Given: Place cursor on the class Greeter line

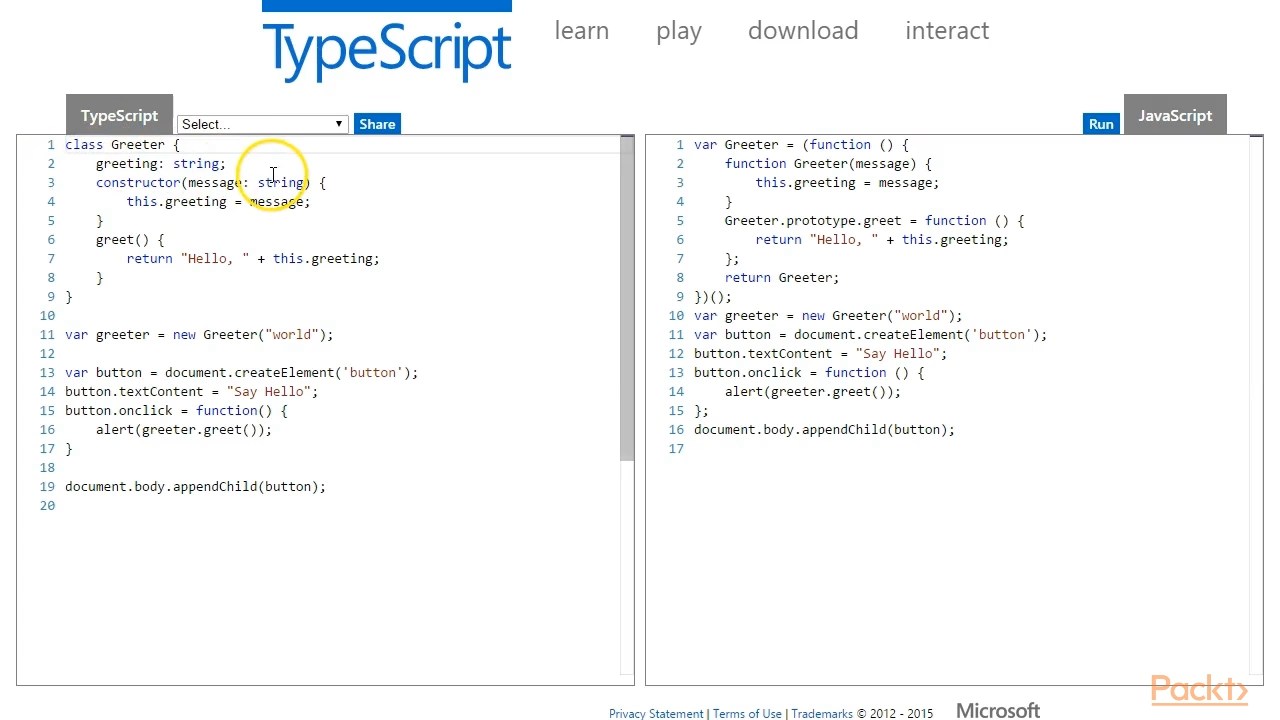Looking at the screenshot, I should 120,144.
